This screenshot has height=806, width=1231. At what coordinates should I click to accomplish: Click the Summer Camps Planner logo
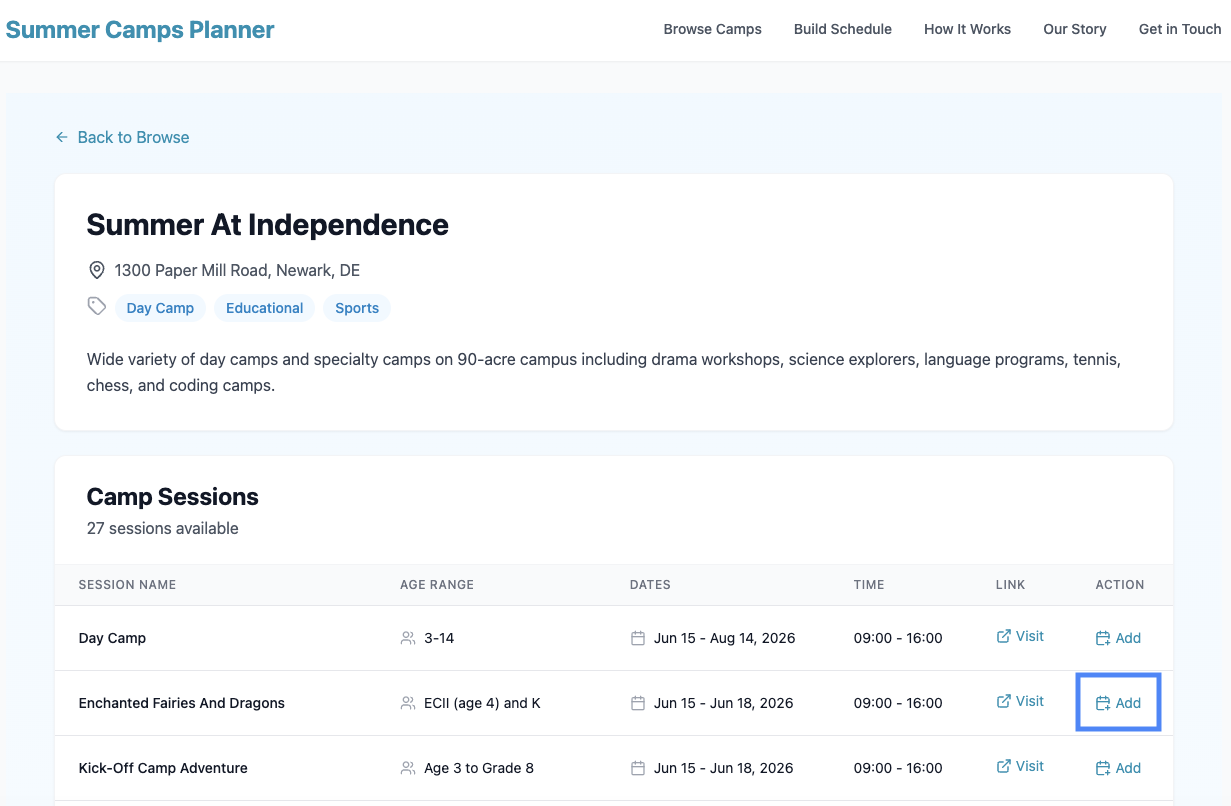139,29
